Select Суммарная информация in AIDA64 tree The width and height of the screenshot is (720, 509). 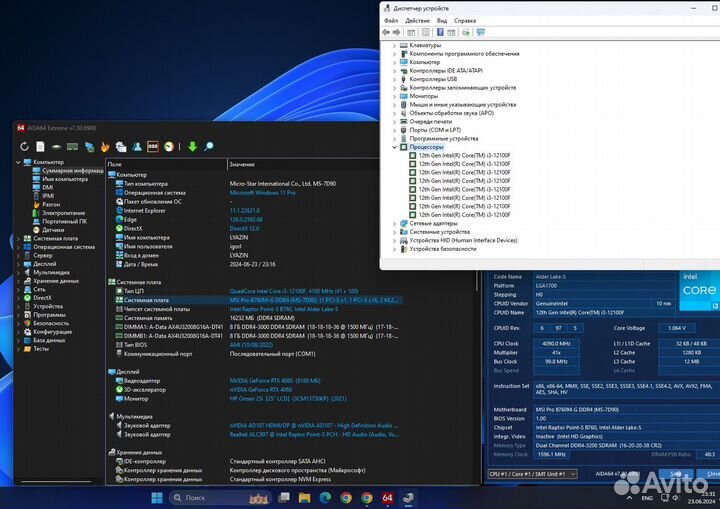[x=73, y=170]
